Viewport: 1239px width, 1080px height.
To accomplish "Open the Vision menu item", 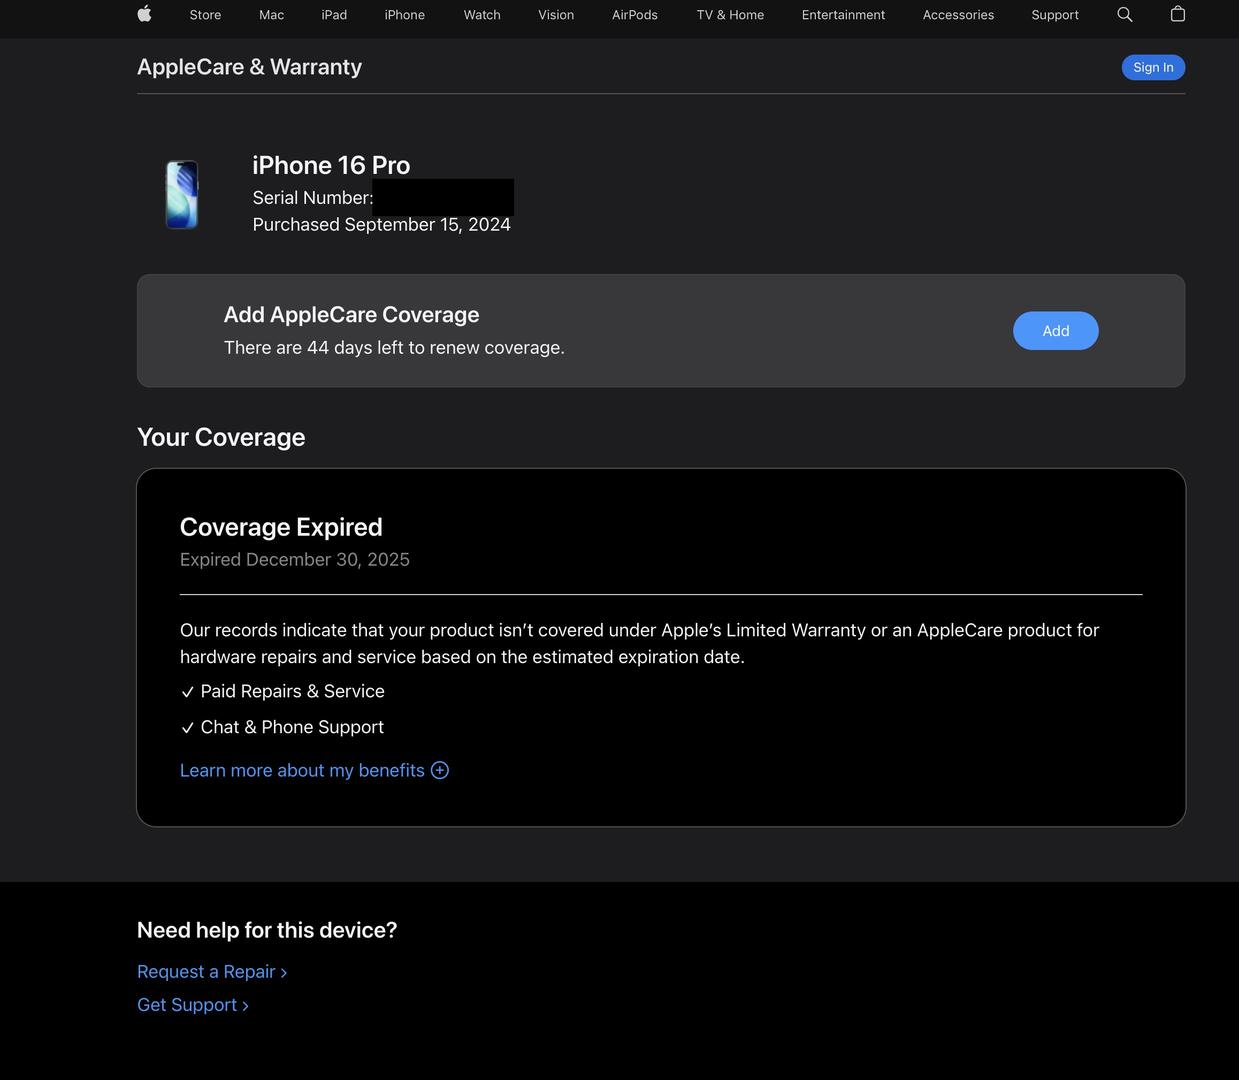I will [x=556, y=15].
